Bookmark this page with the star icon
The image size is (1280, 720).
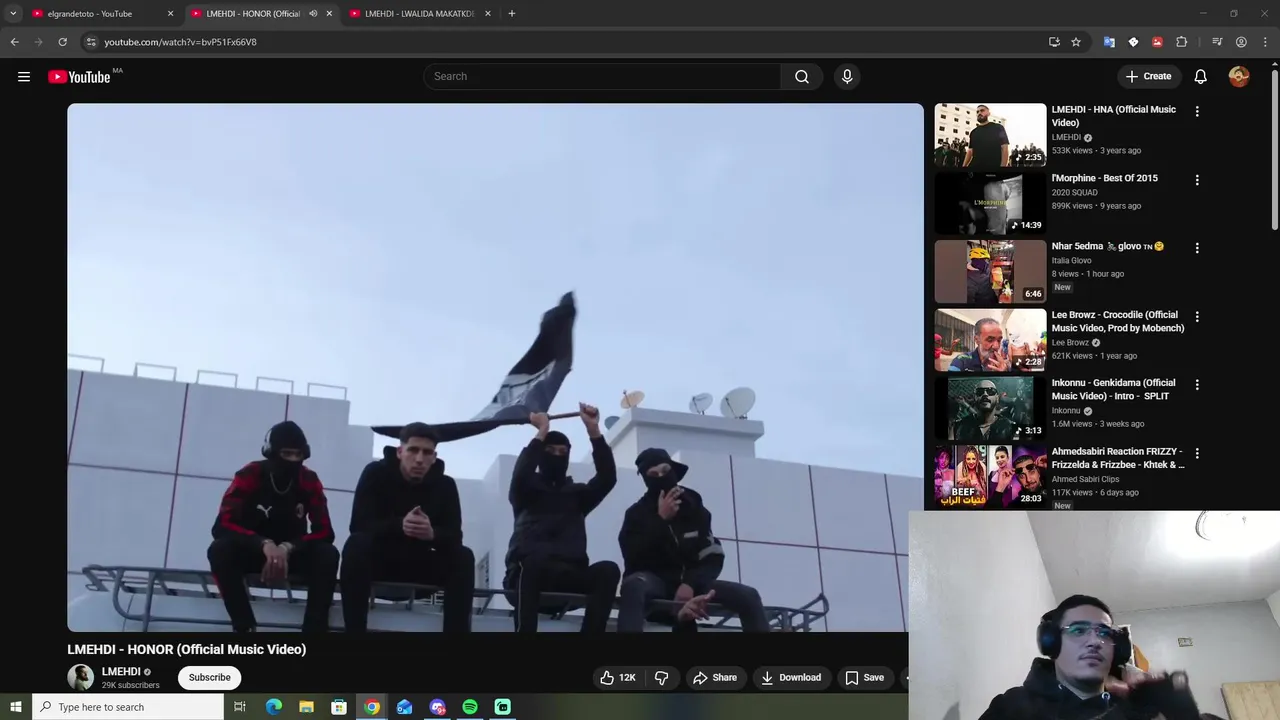(1076, 42)
